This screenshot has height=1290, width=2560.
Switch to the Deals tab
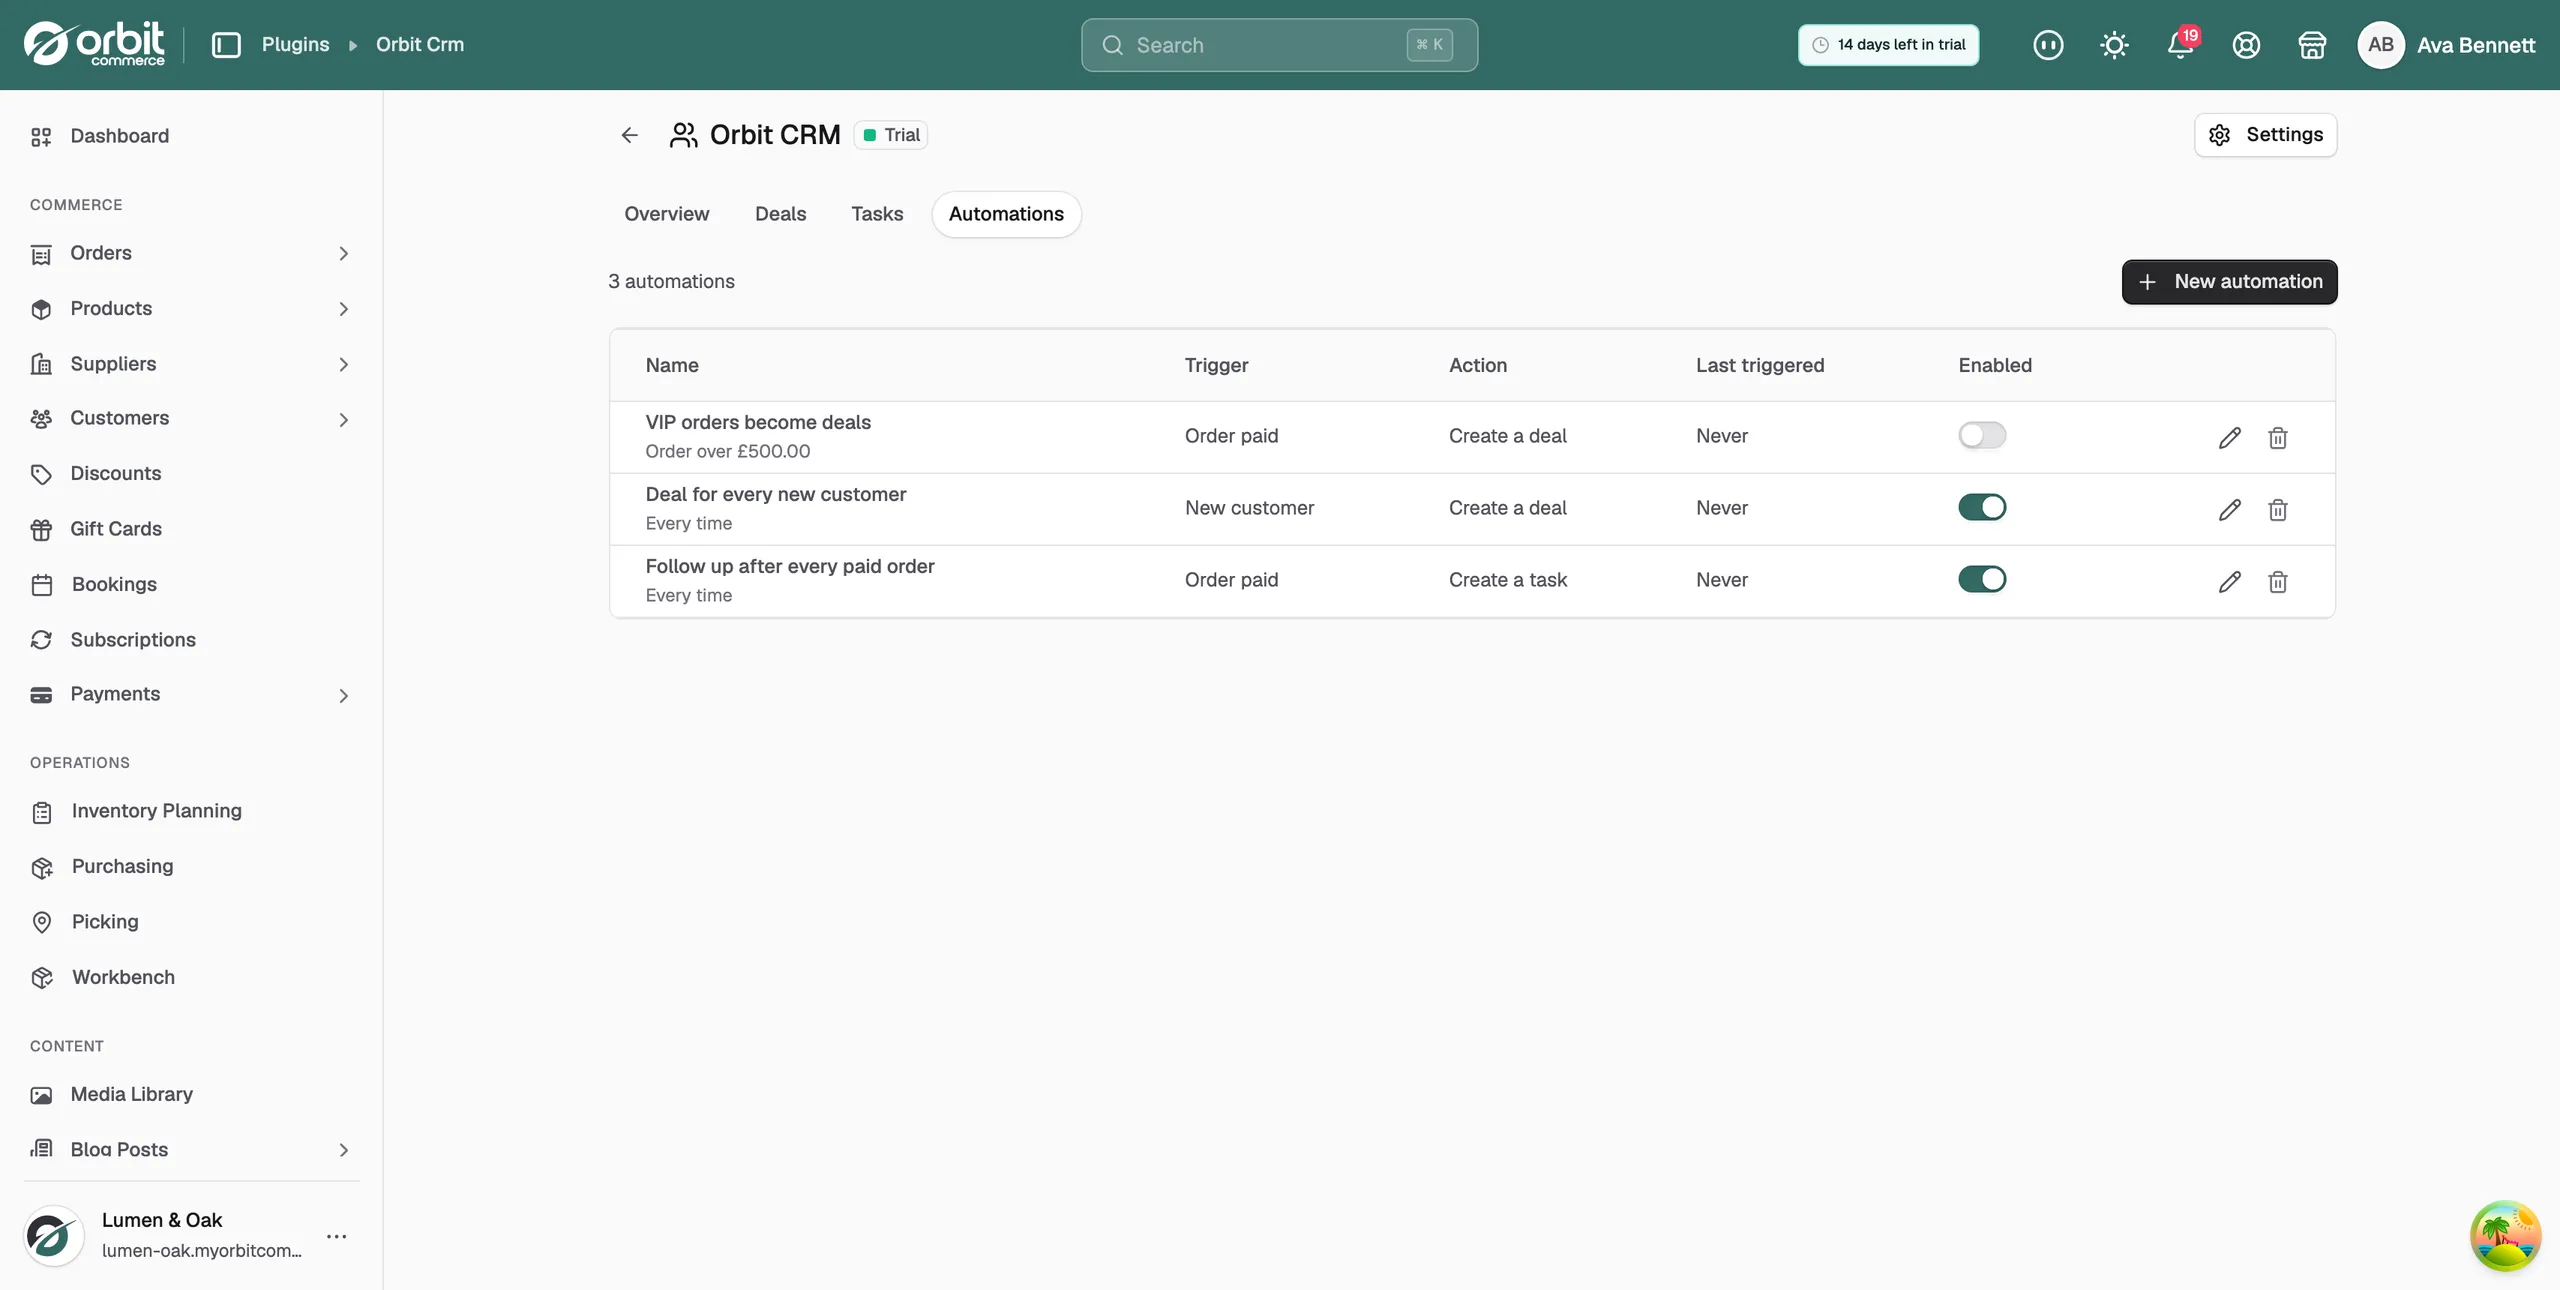pos(780,214)
